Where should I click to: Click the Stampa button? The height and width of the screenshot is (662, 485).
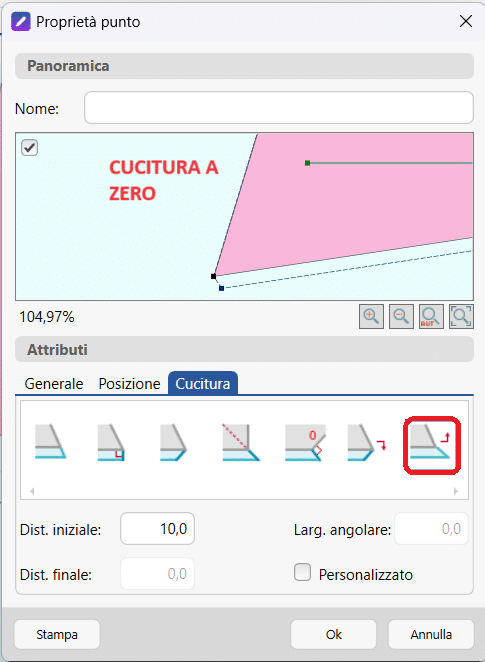tap(57, 634)
